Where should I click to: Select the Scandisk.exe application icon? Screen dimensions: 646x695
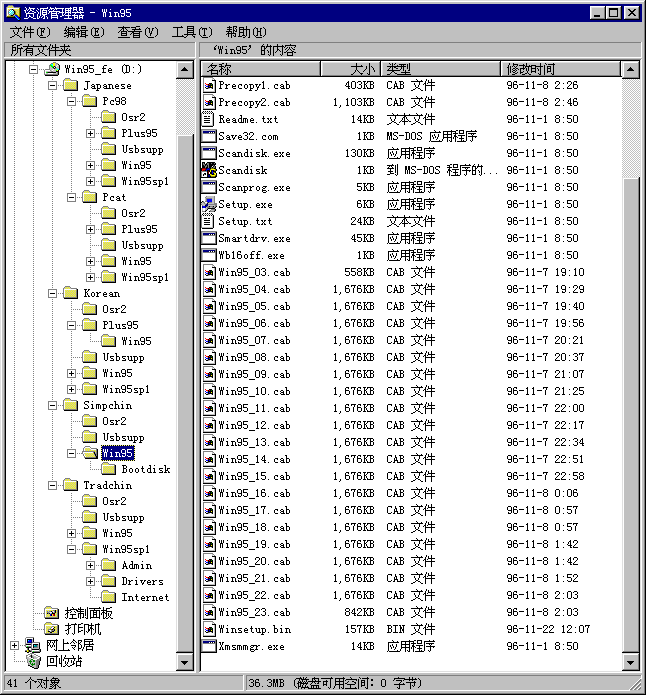coord(208,153)
